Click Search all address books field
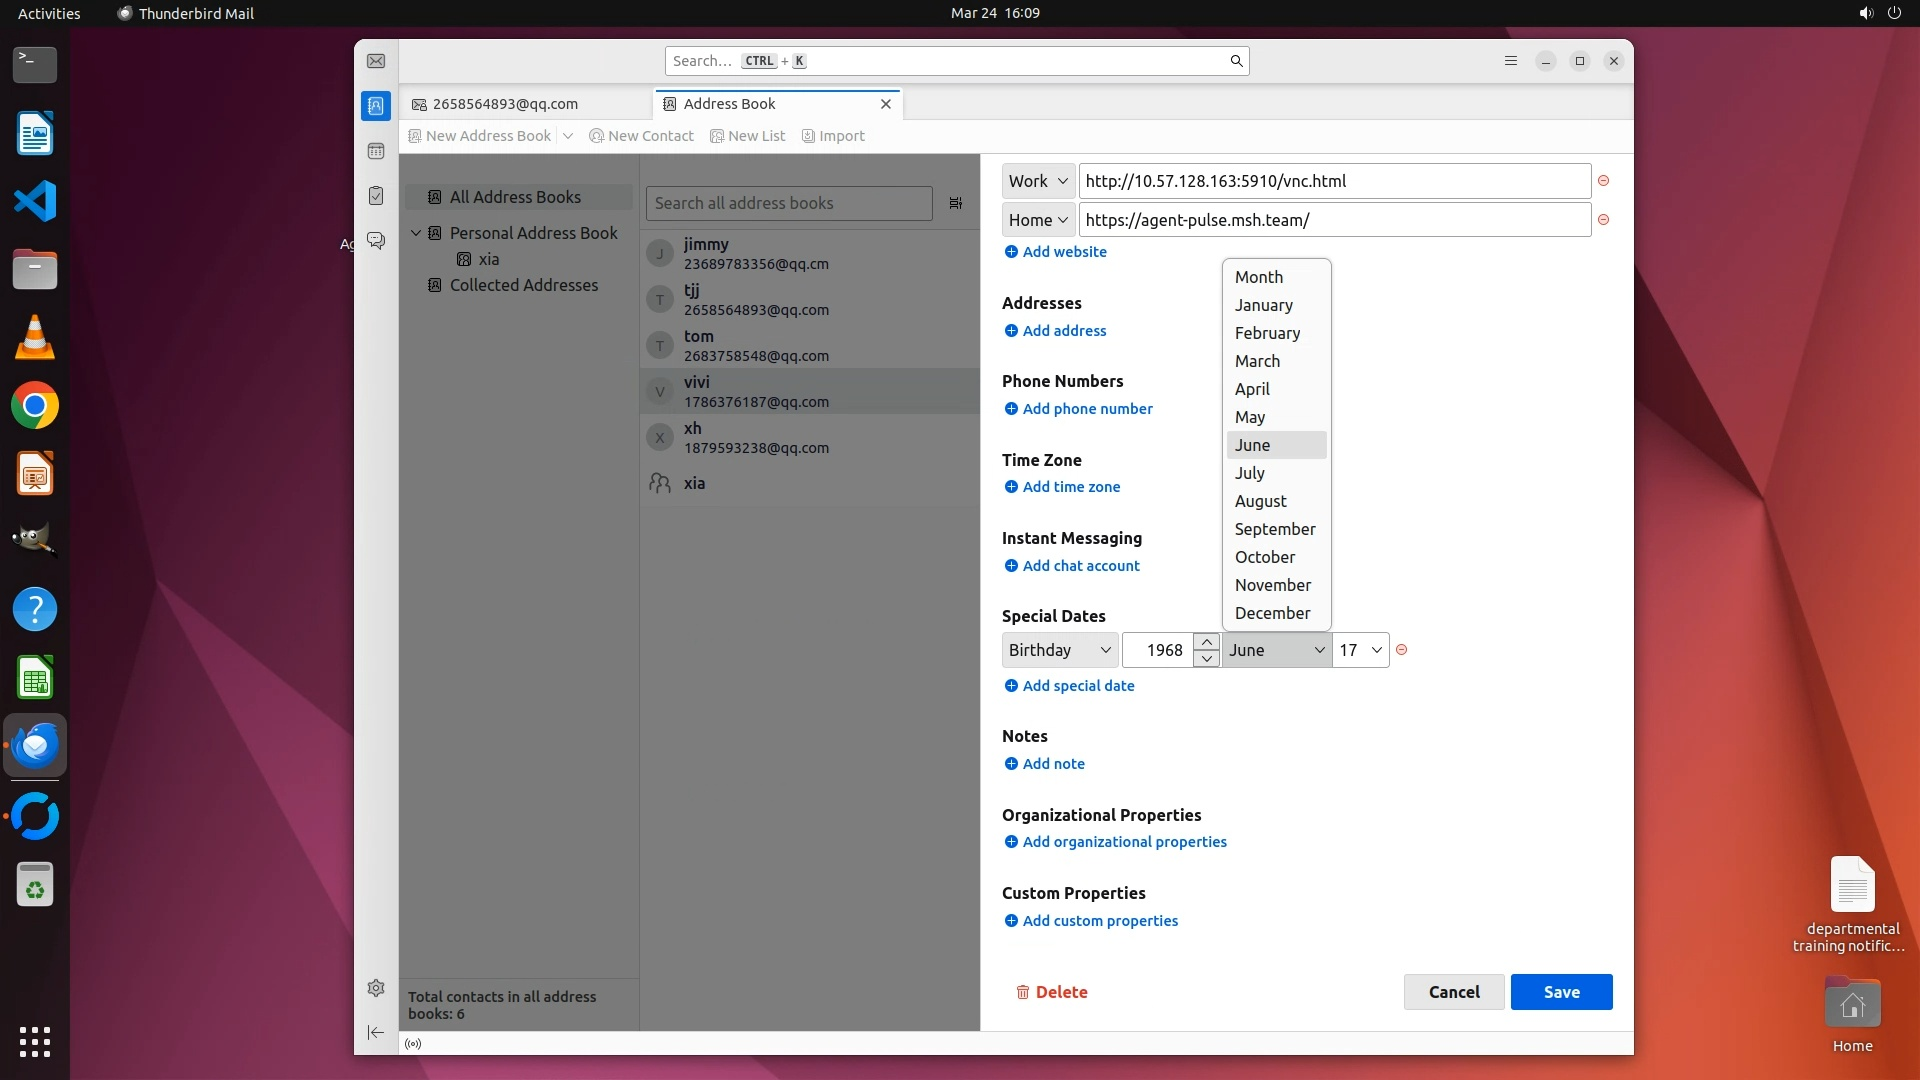Viewport: 1920px width, 1080px height. tap(788, 203)
